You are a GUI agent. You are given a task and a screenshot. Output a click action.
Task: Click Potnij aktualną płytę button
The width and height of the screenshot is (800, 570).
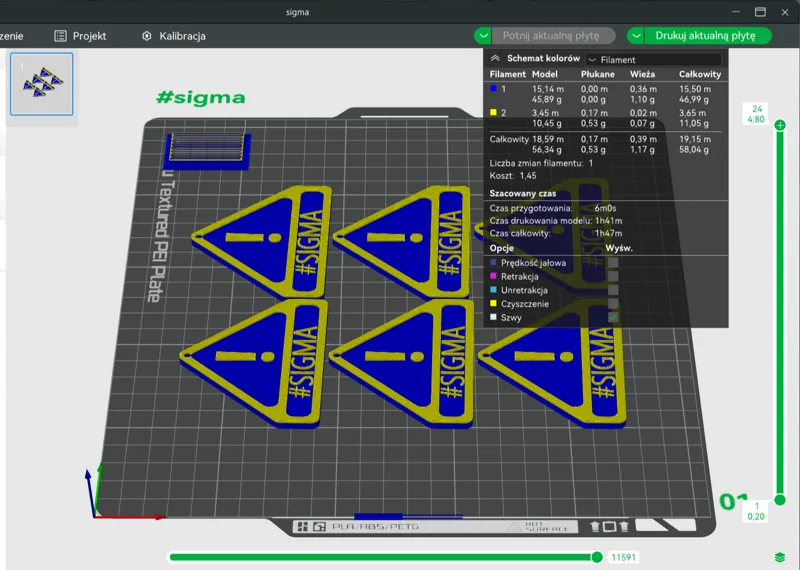coord(553,36)
